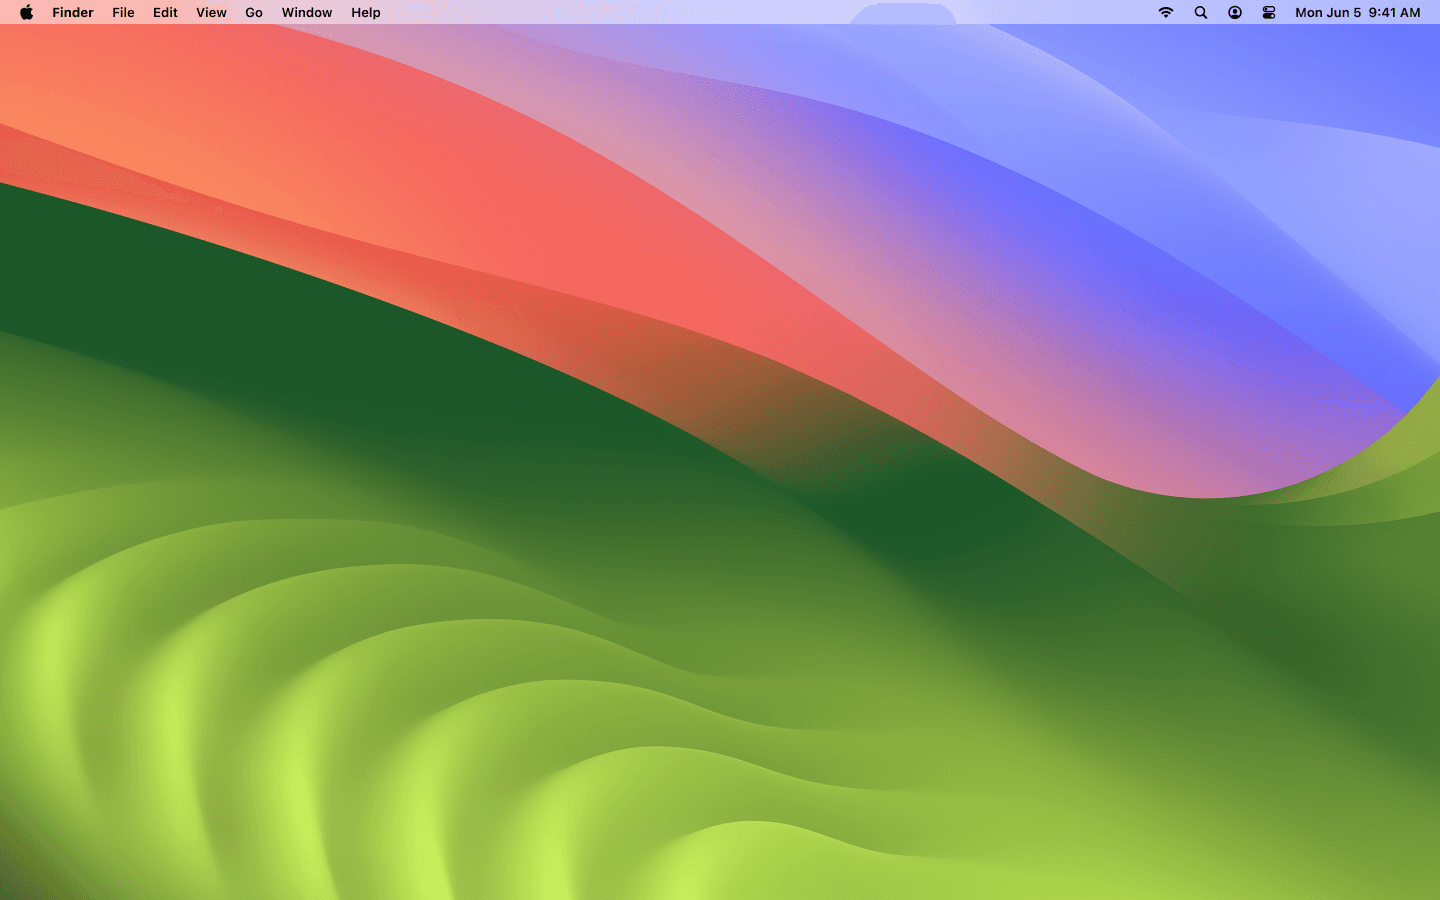The width and height of the screenshot is (1440, 900).
Task: Open the Apple menu
Action: coord(25,12)
